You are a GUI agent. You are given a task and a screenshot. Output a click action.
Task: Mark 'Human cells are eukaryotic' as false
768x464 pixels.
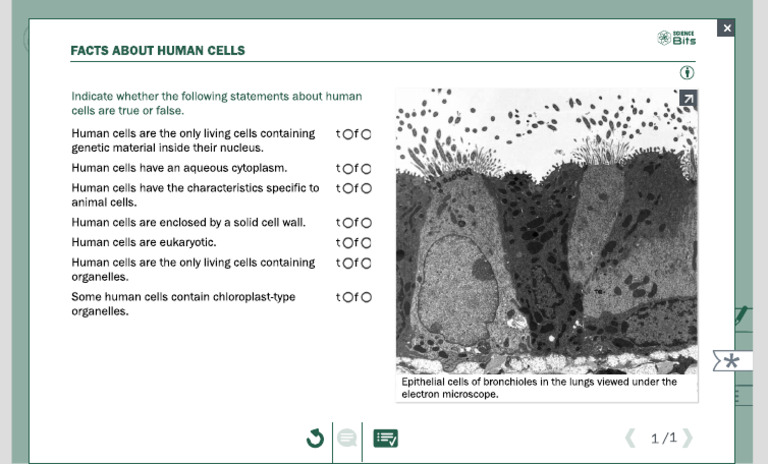[x=366, y=243]
